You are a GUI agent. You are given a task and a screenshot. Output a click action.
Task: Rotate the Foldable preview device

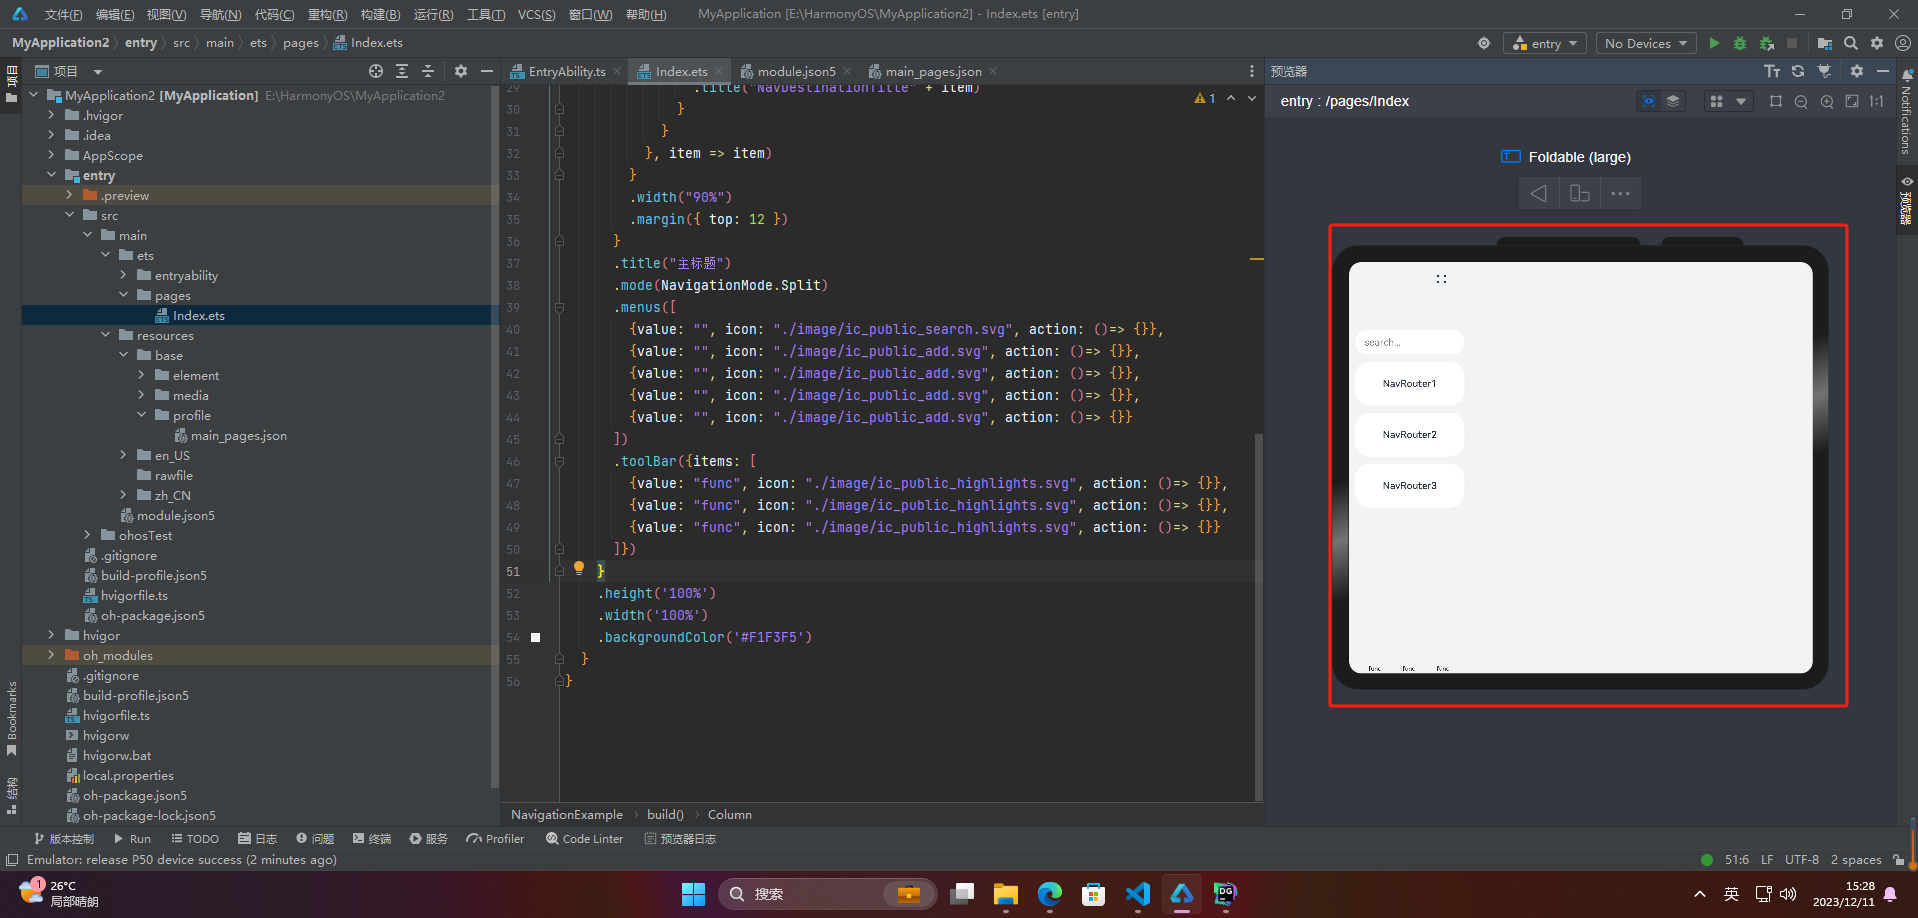coord(1579,194)
